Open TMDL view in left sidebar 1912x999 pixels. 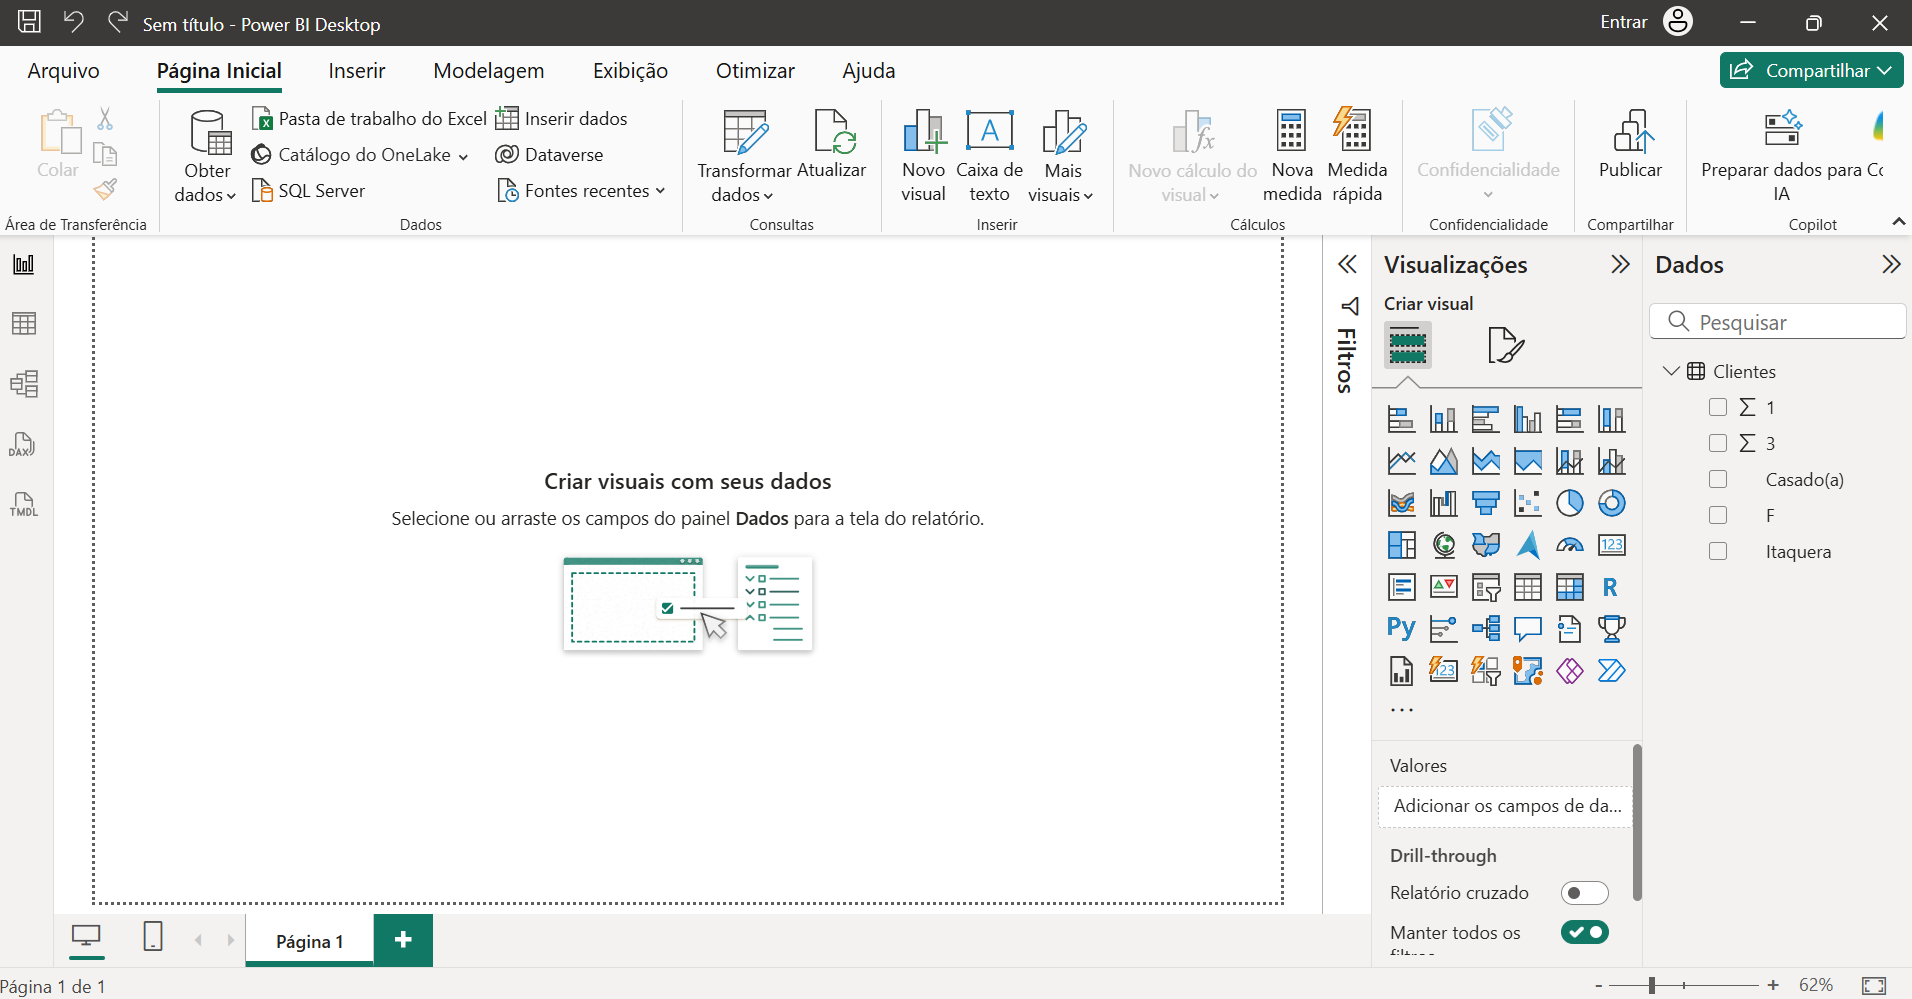[24, 504]
